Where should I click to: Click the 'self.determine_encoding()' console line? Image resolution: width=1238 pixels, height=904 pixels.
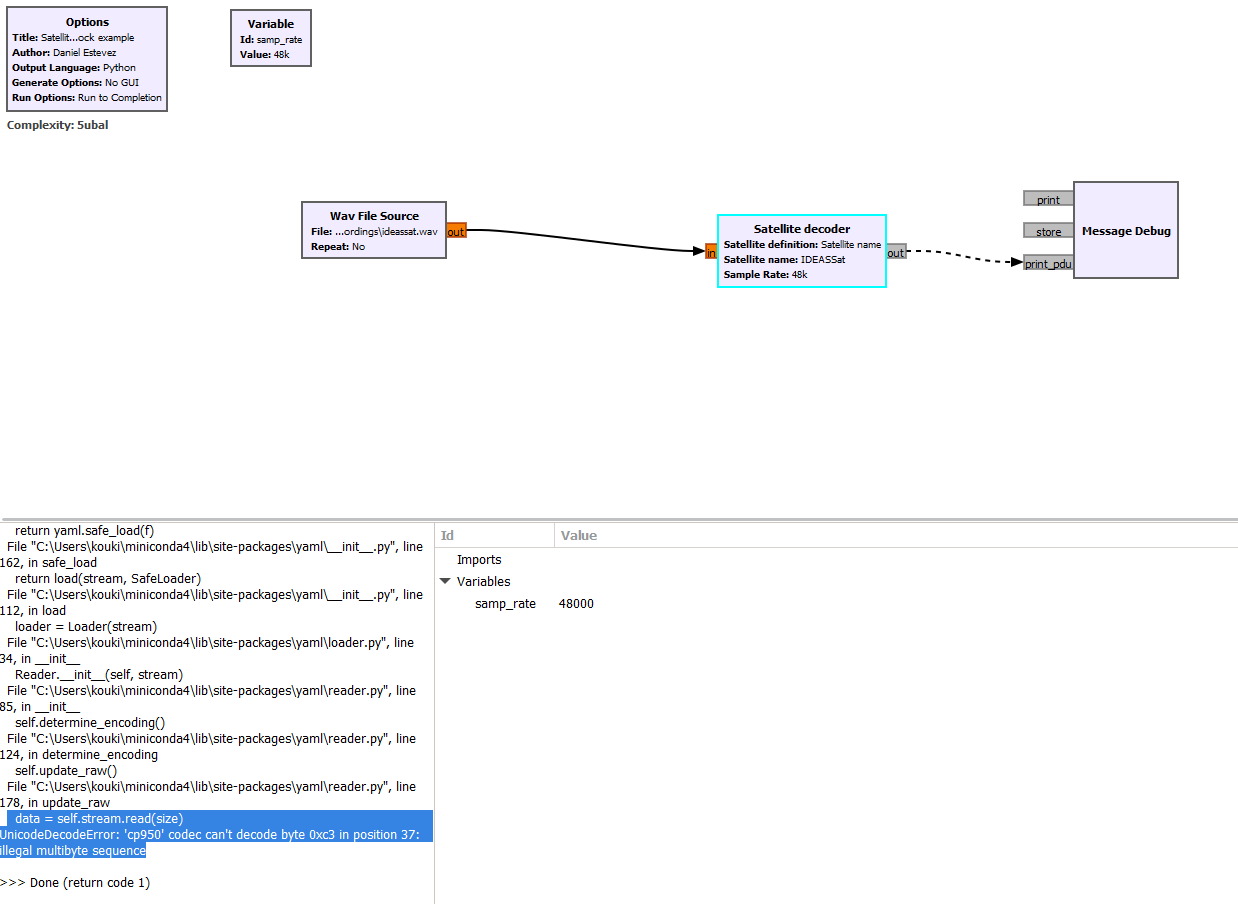(90, 722)
